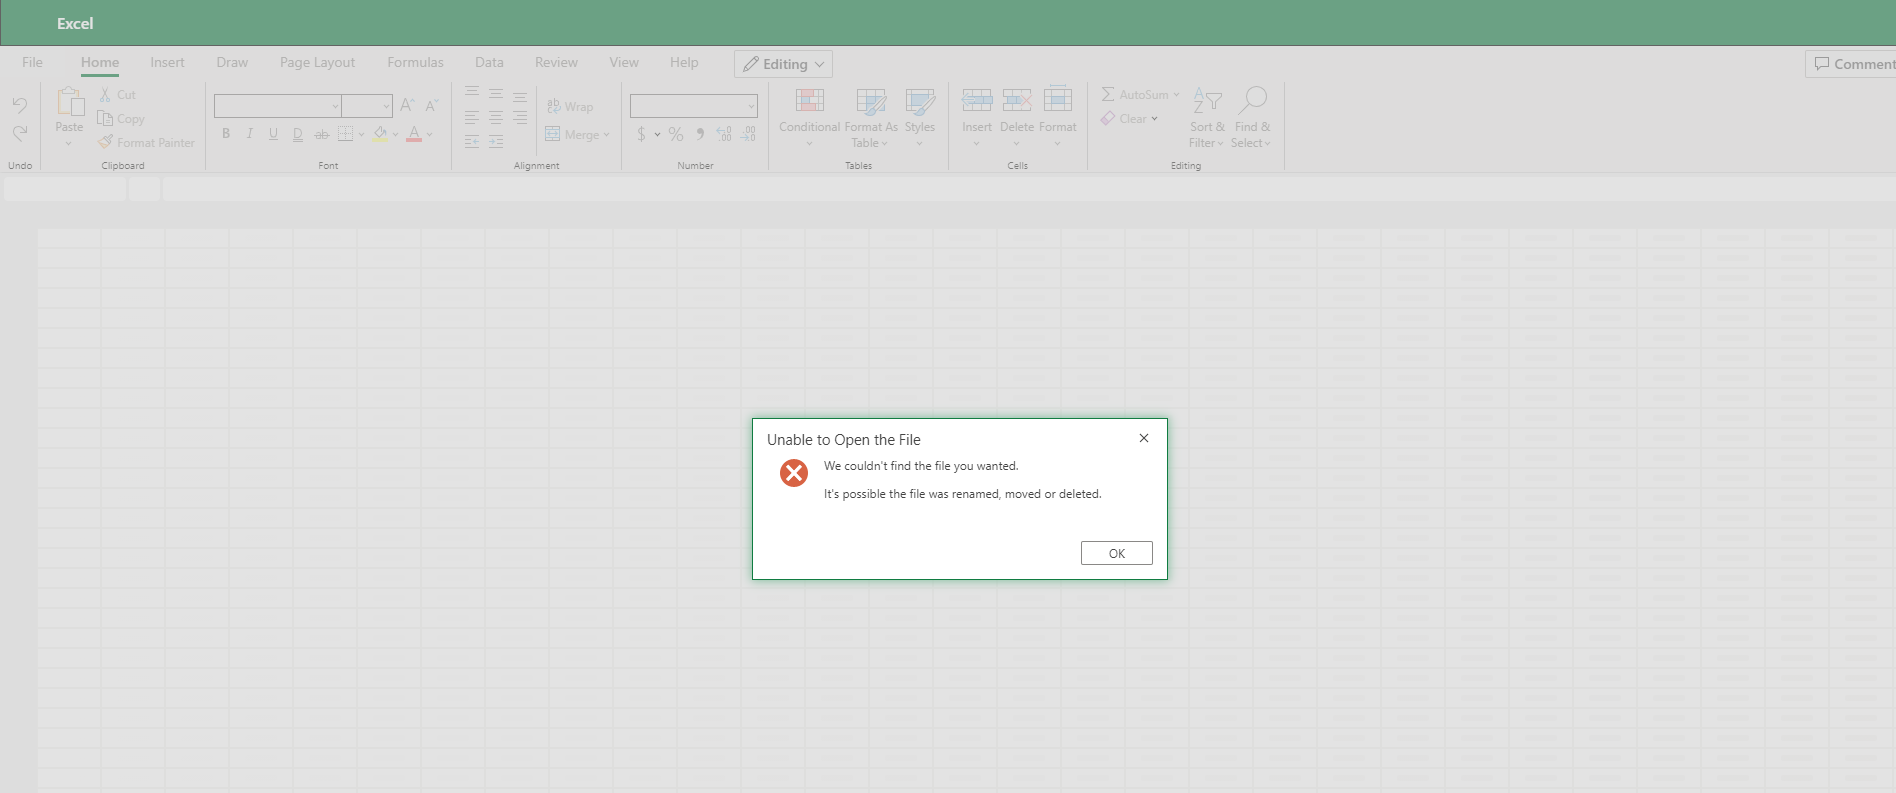Image resolution: width=1896 pixels, height=793 pixels.
Task: Open the fill color picker arrow
Action: point(396,134)
